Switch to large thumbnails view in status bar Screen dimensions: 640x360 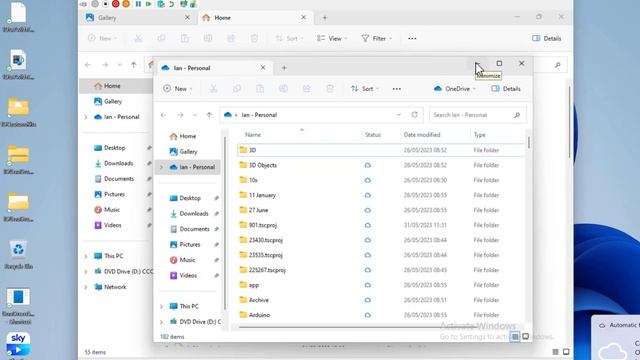526,337
